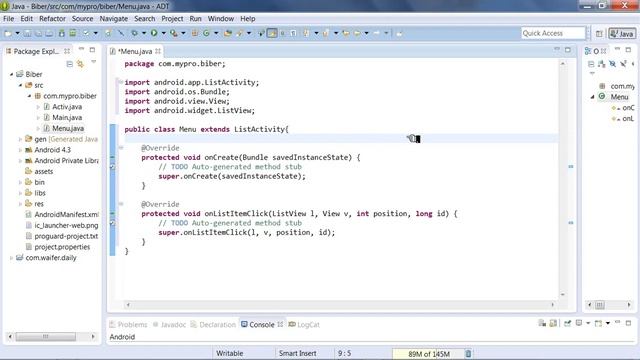Toggle Sort in the Outline panel
Image resolution: width=640 pixels, height=360 pixels.
[x=602, y=64]
